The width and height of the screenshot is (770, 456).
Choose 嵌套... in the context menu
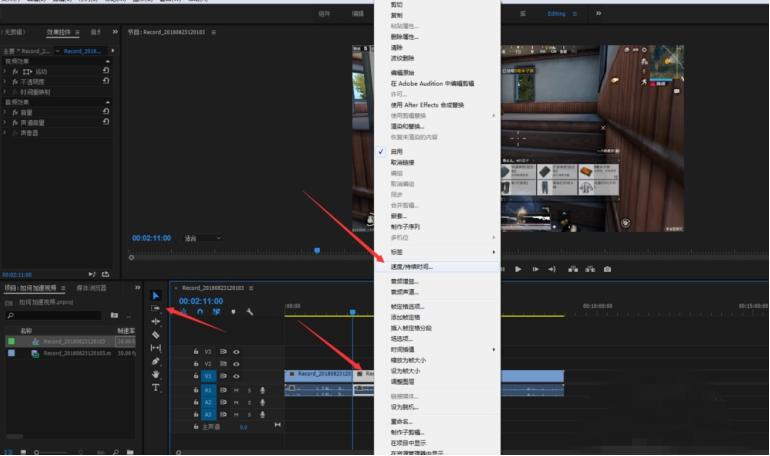438,216
